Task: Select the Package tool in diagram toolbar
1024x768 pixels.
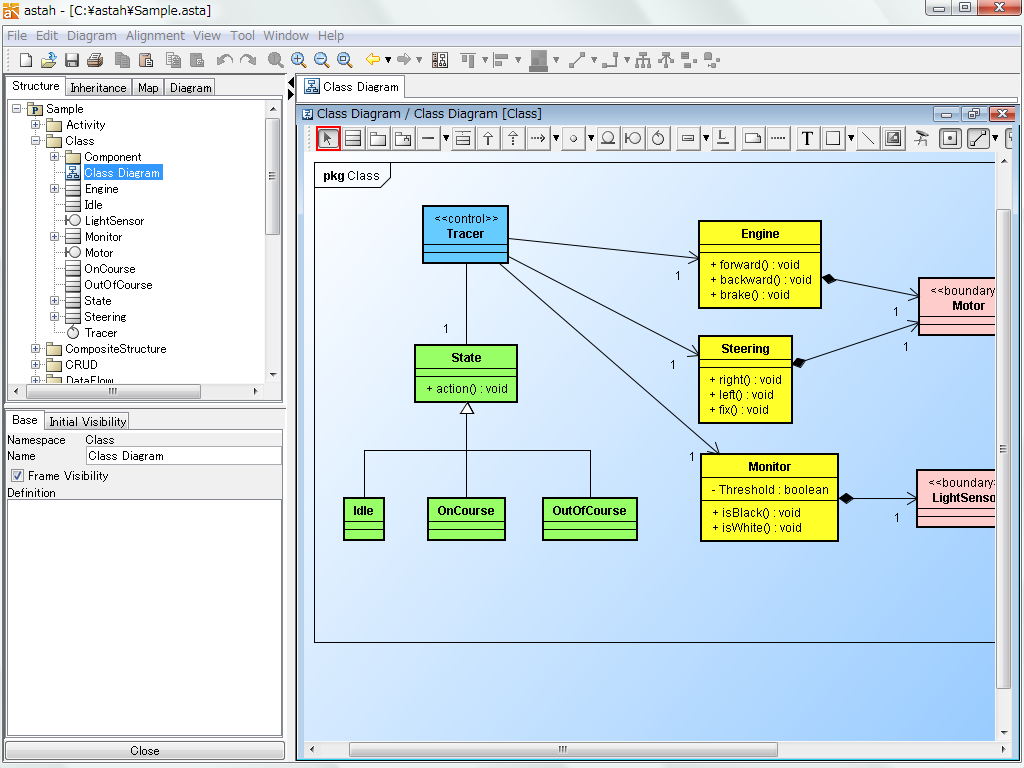Action: tap(378, 139)
